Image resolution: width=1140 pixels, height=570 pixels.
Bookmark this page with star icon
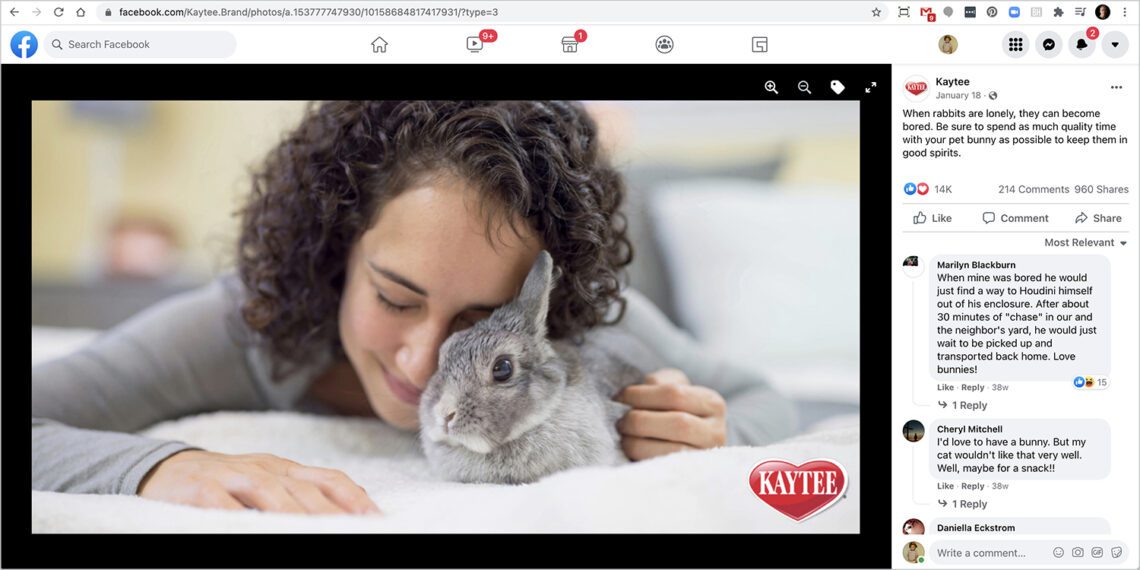[876, 12]
